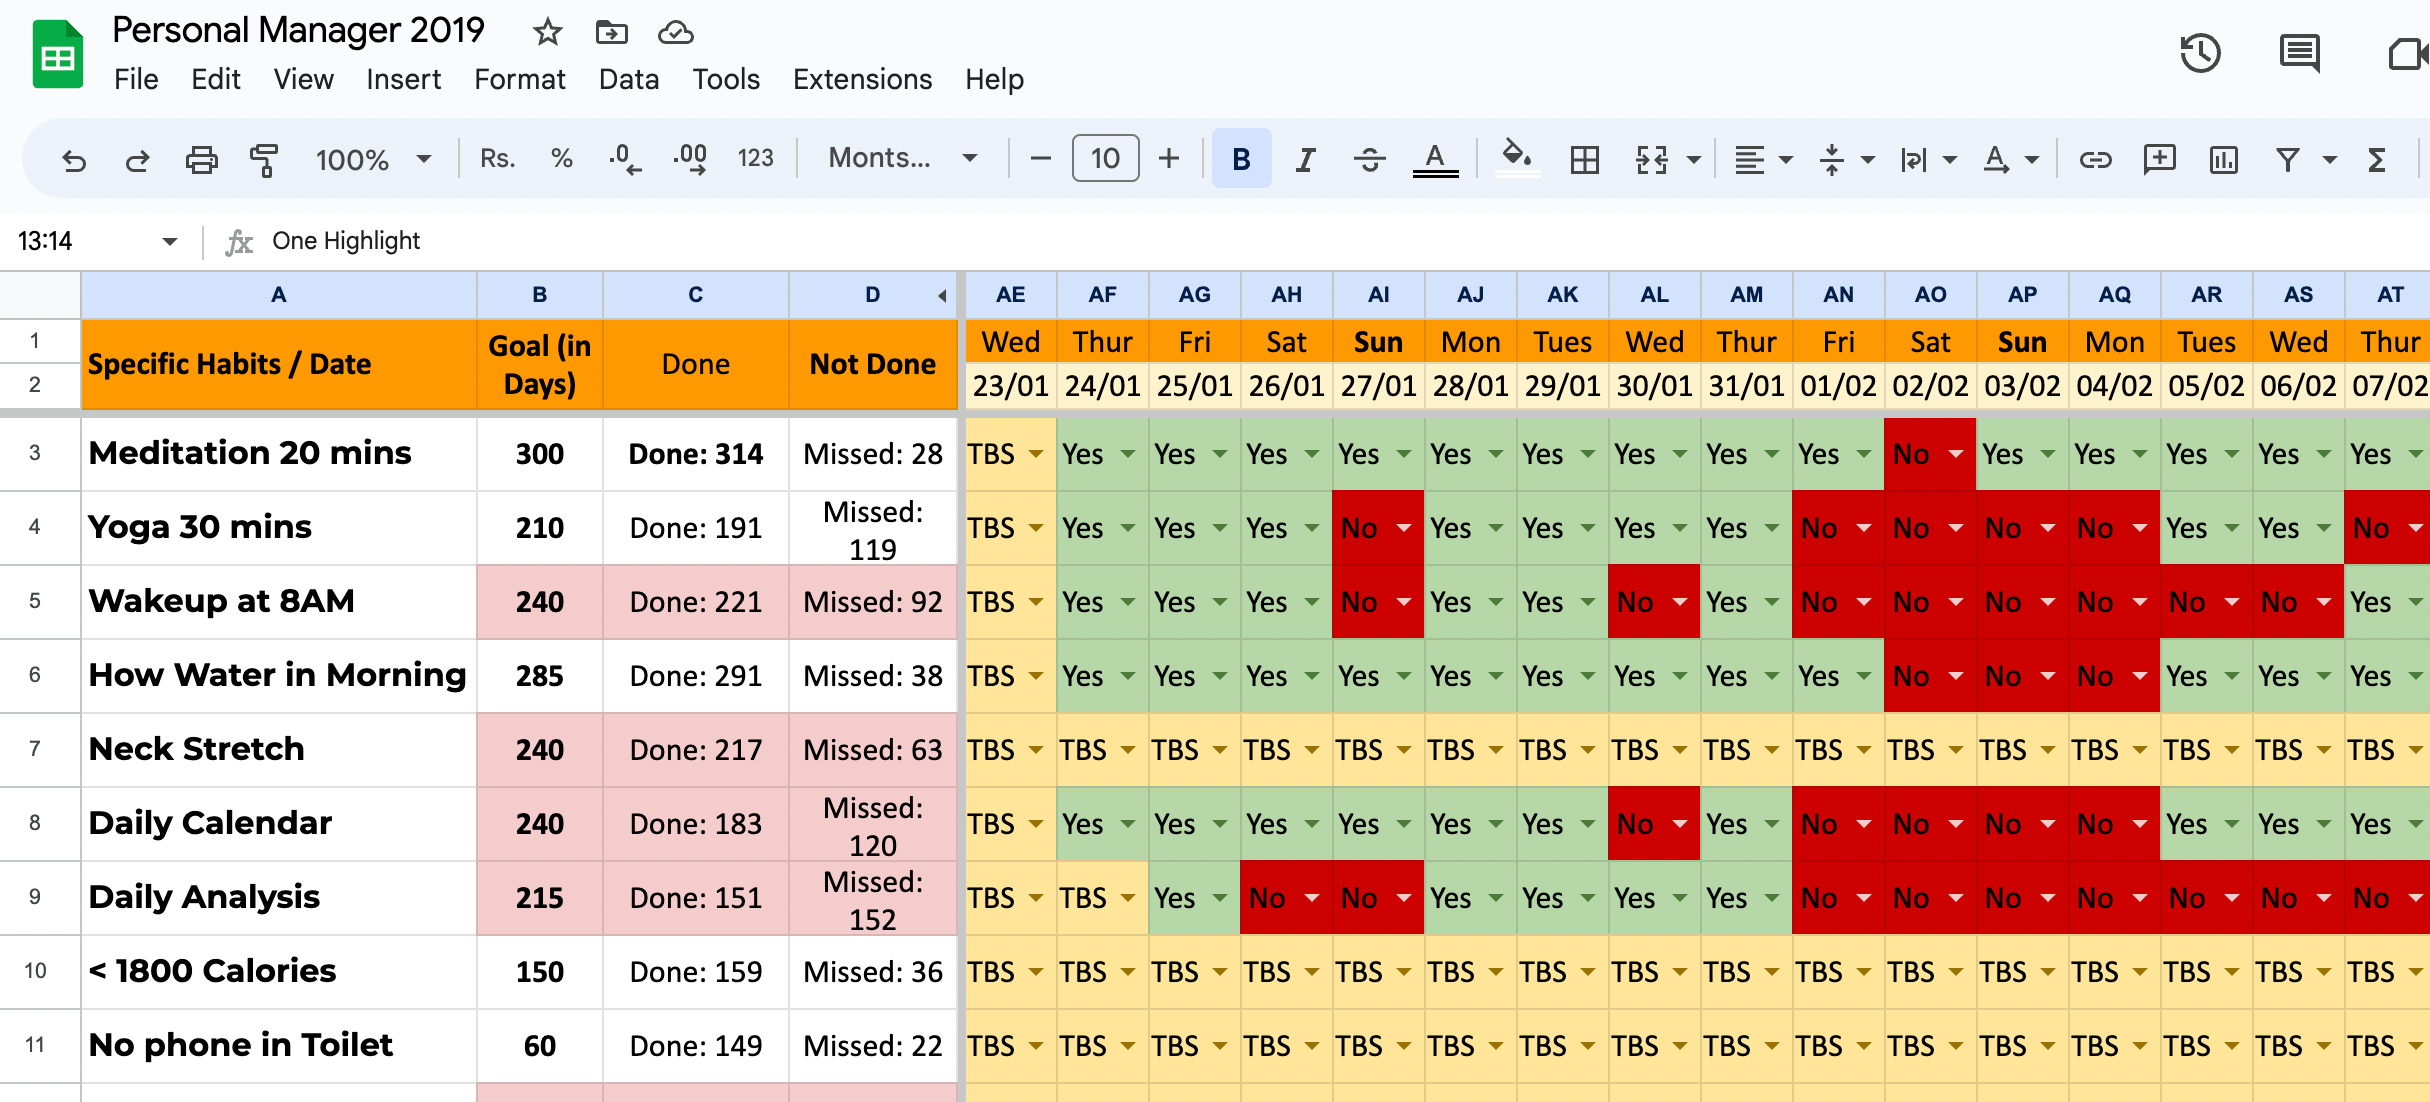2430x1102 pixels.
Task: Click formula bar with One Highlight
Action: click(1340, 241)
